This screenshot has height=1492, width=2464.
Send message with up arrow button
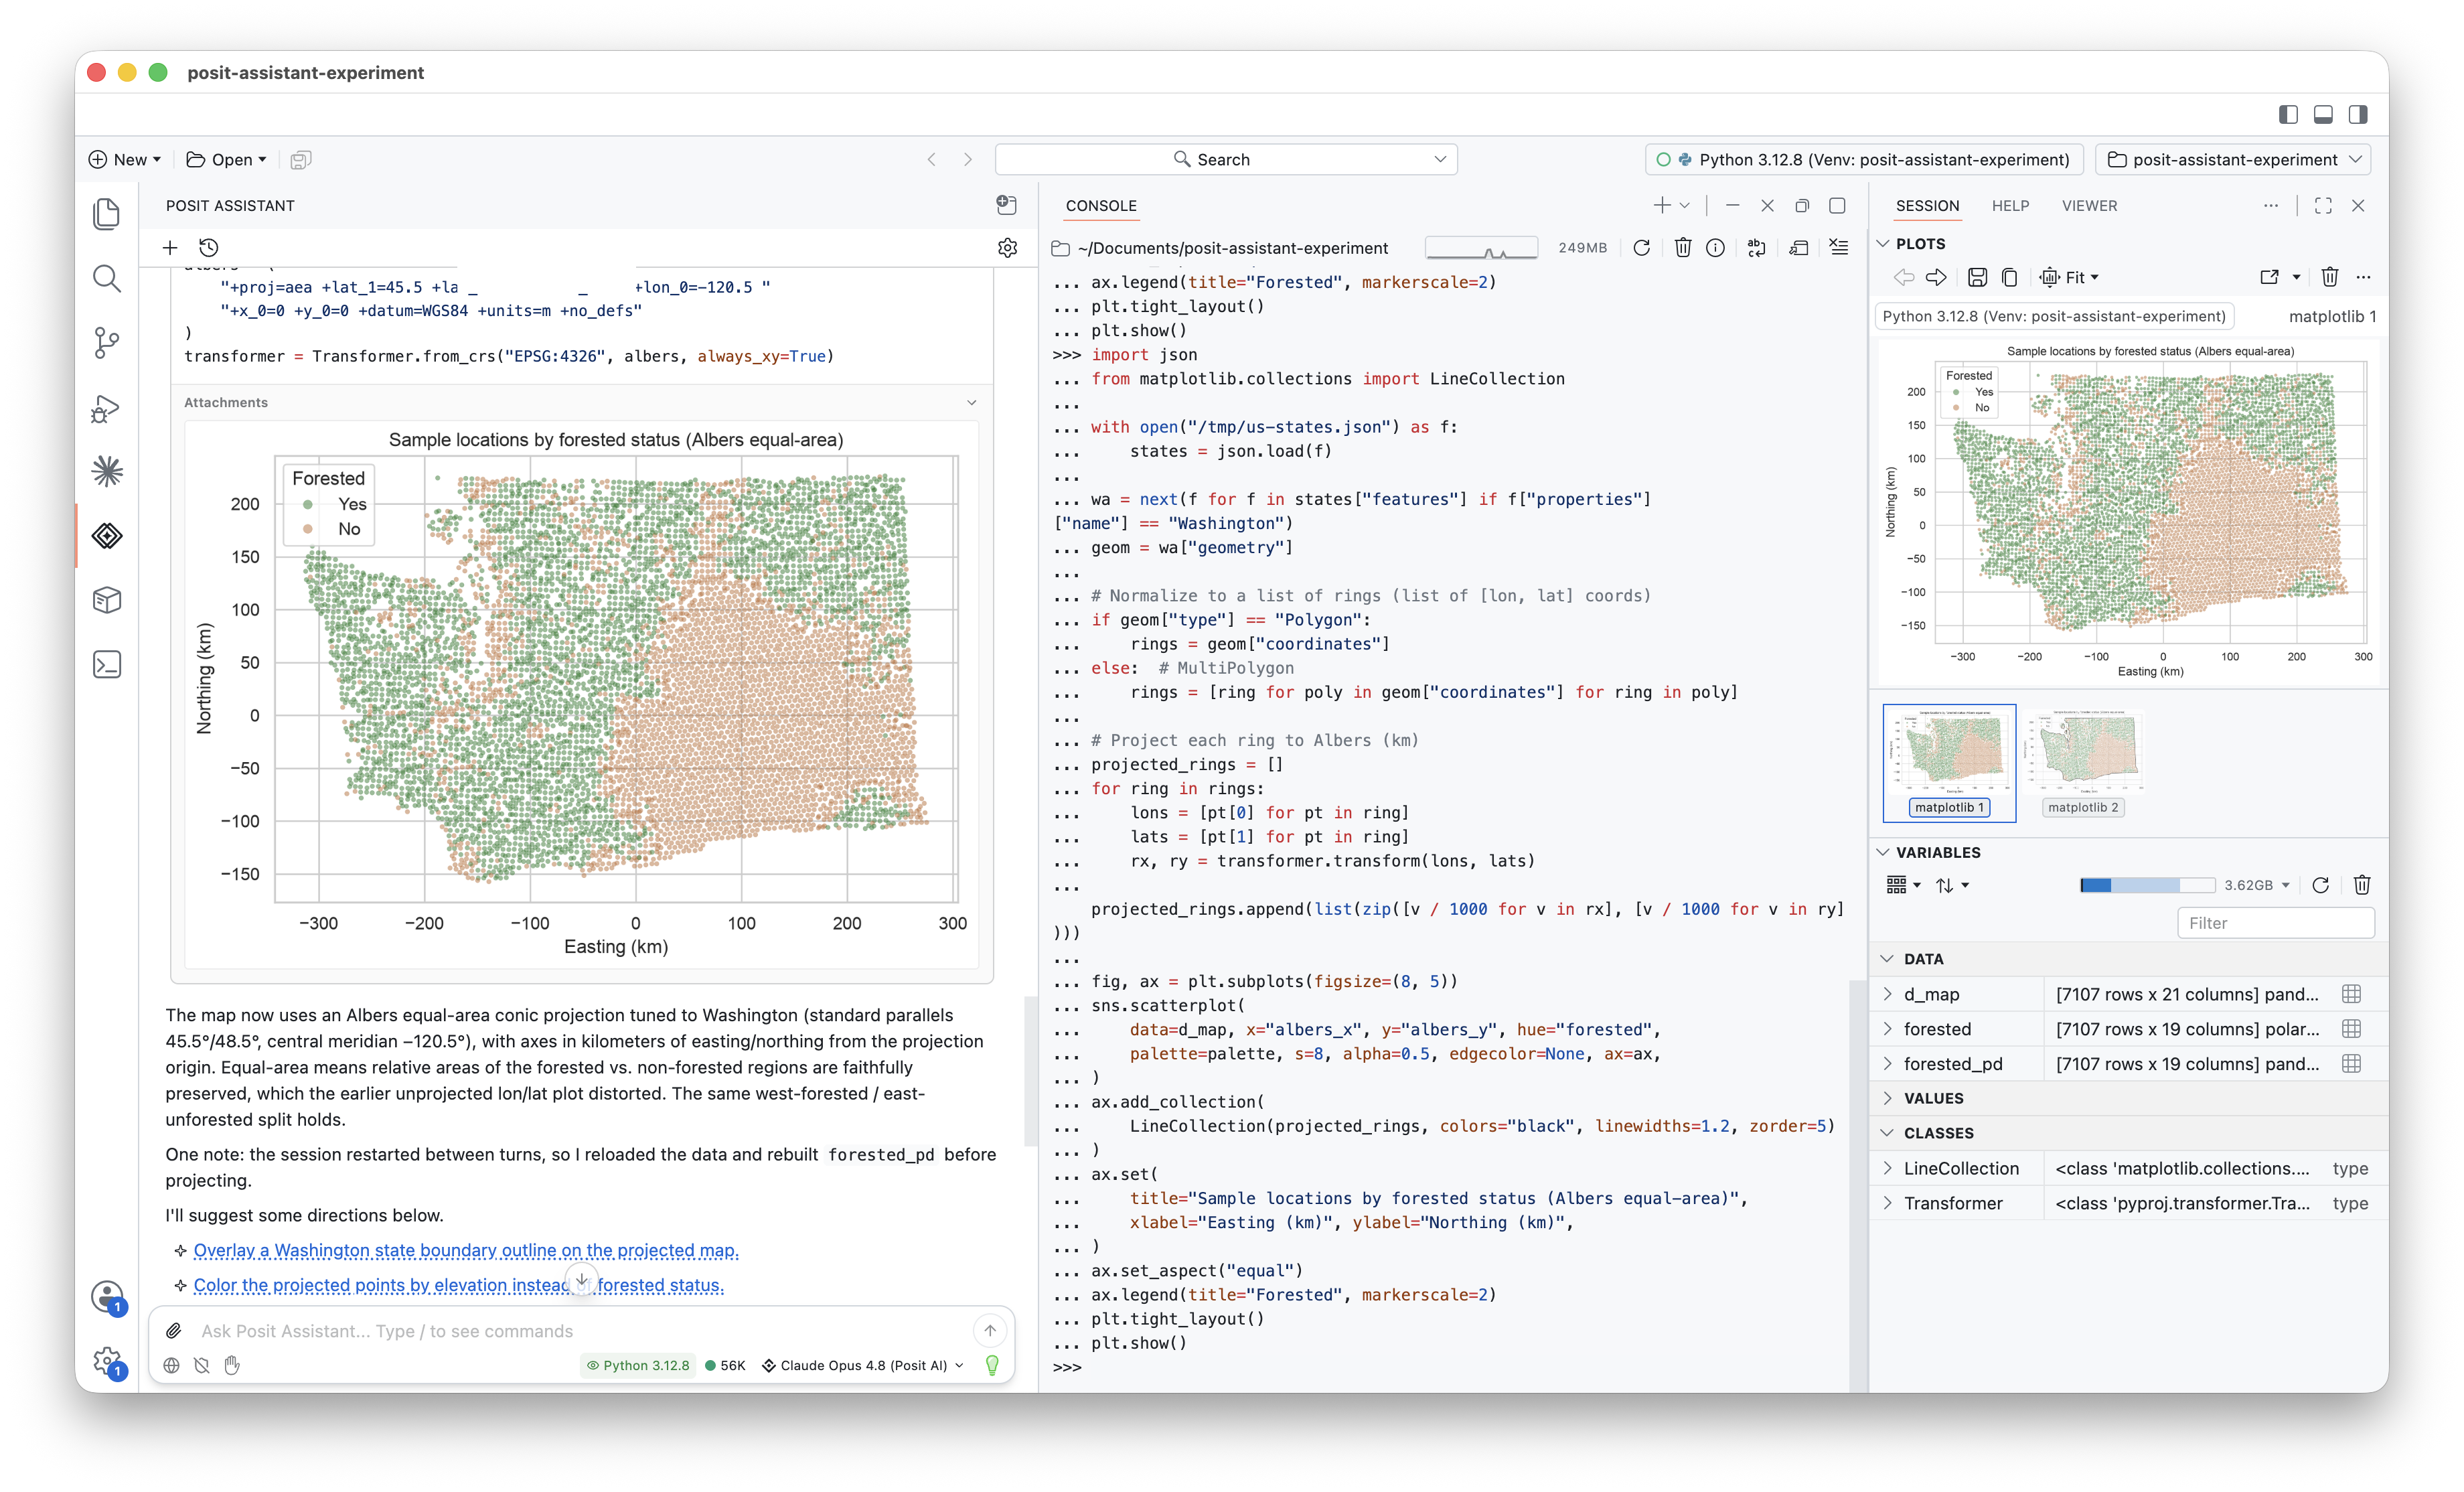(x=989, y=1330)
